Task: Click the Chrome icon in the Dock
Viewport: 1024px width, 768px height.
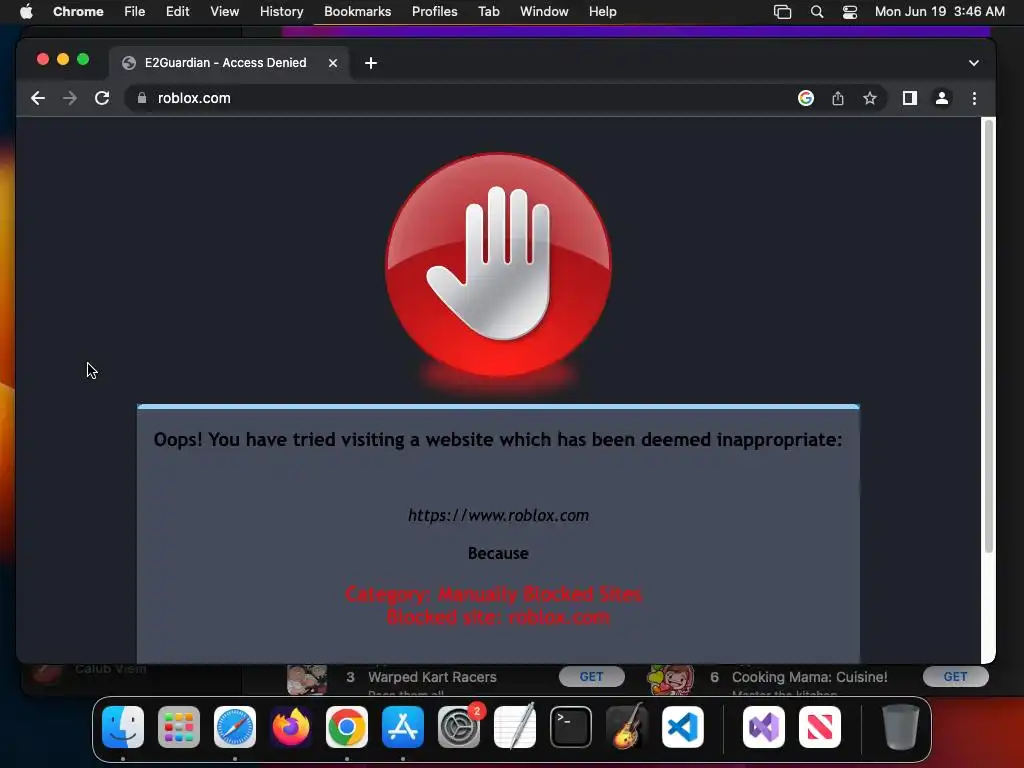Action: 347,727
